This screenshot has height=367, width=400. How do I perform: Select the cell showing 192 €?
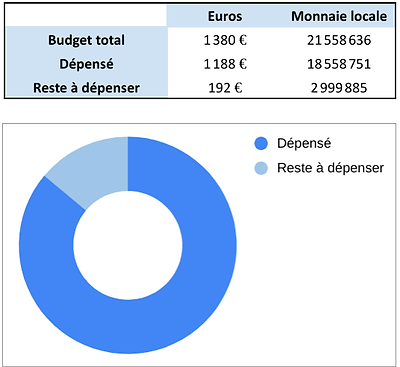pos(225,88)
